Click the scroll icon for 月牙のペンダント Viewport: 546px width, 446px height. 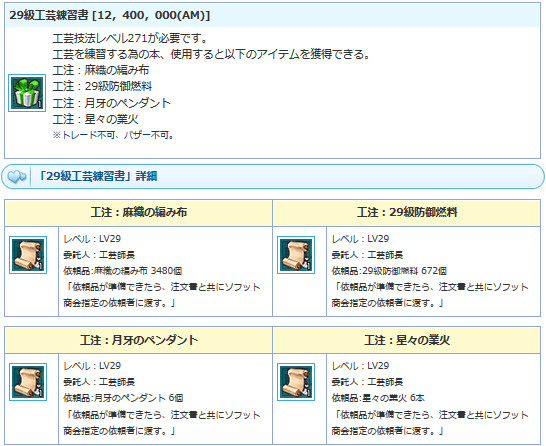click(x=28, y=382)
